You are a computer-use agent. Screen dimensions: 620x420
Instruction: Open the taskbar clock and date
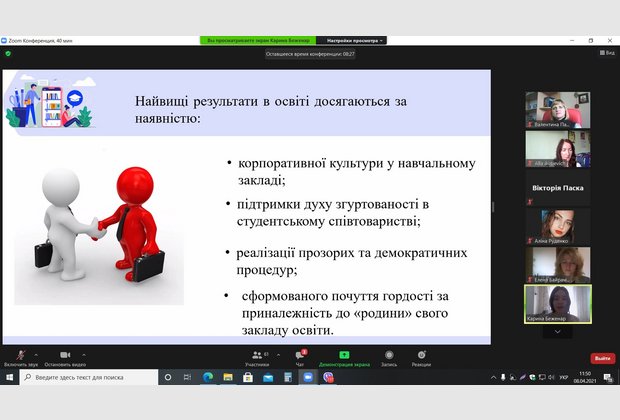[x=585, y=377]
